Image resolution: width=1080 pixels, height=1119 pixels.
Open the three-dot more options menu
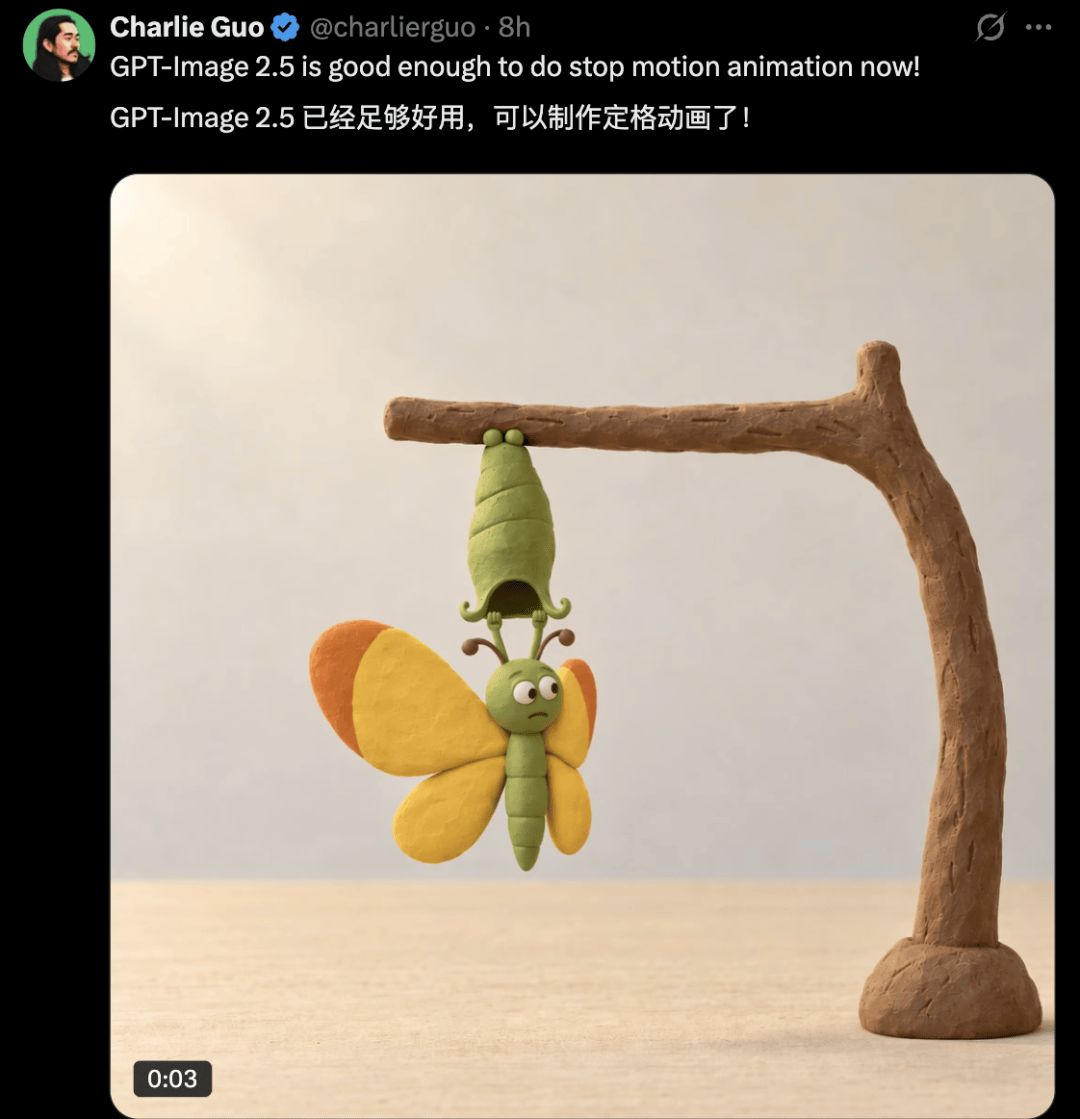[x=1038, y=27]
